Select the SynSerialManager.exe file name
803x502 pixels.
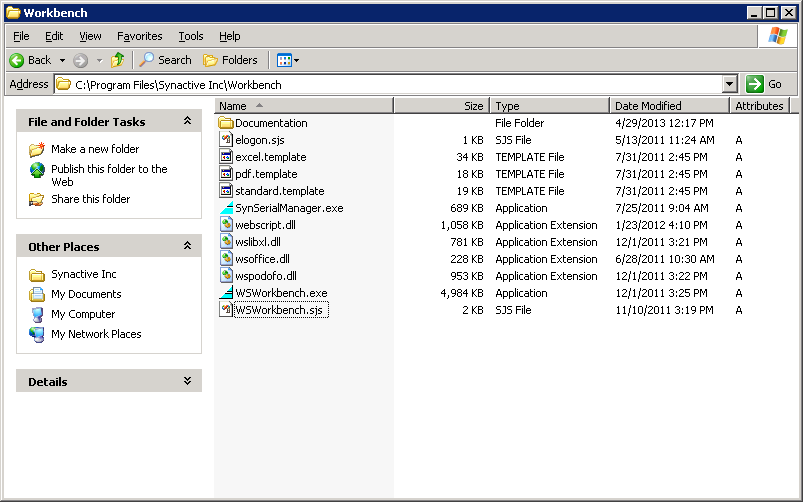pos(289,208)
